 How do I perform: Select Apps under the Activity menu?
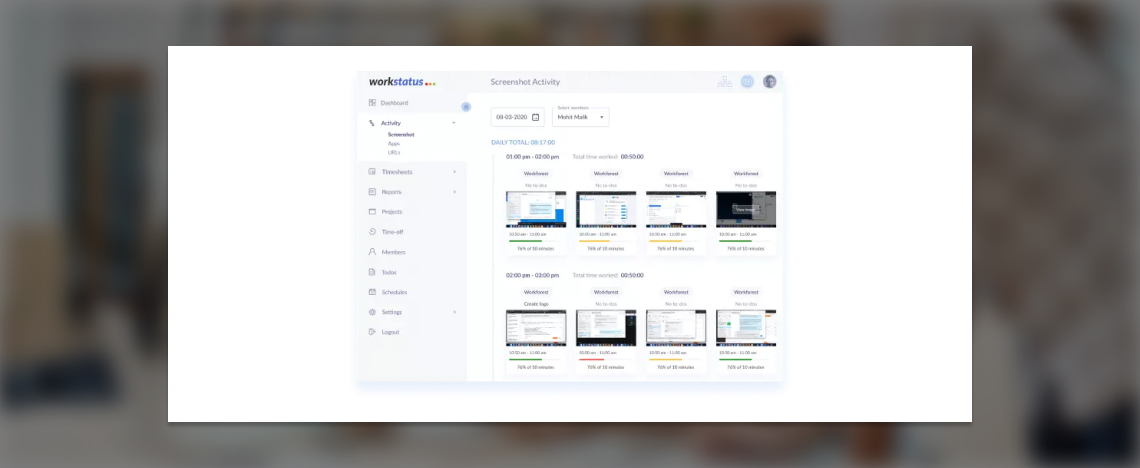394,144
